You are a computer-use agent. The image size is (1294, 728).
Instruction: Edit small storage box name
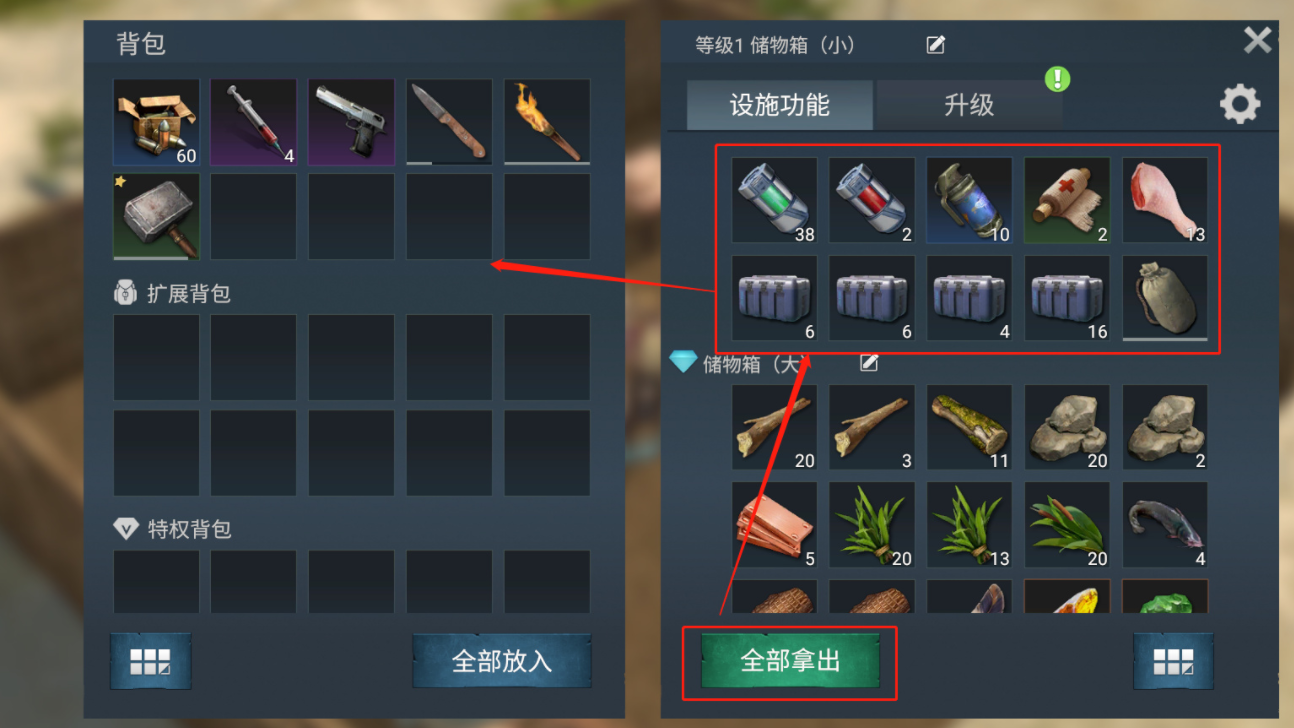(936, 45)
